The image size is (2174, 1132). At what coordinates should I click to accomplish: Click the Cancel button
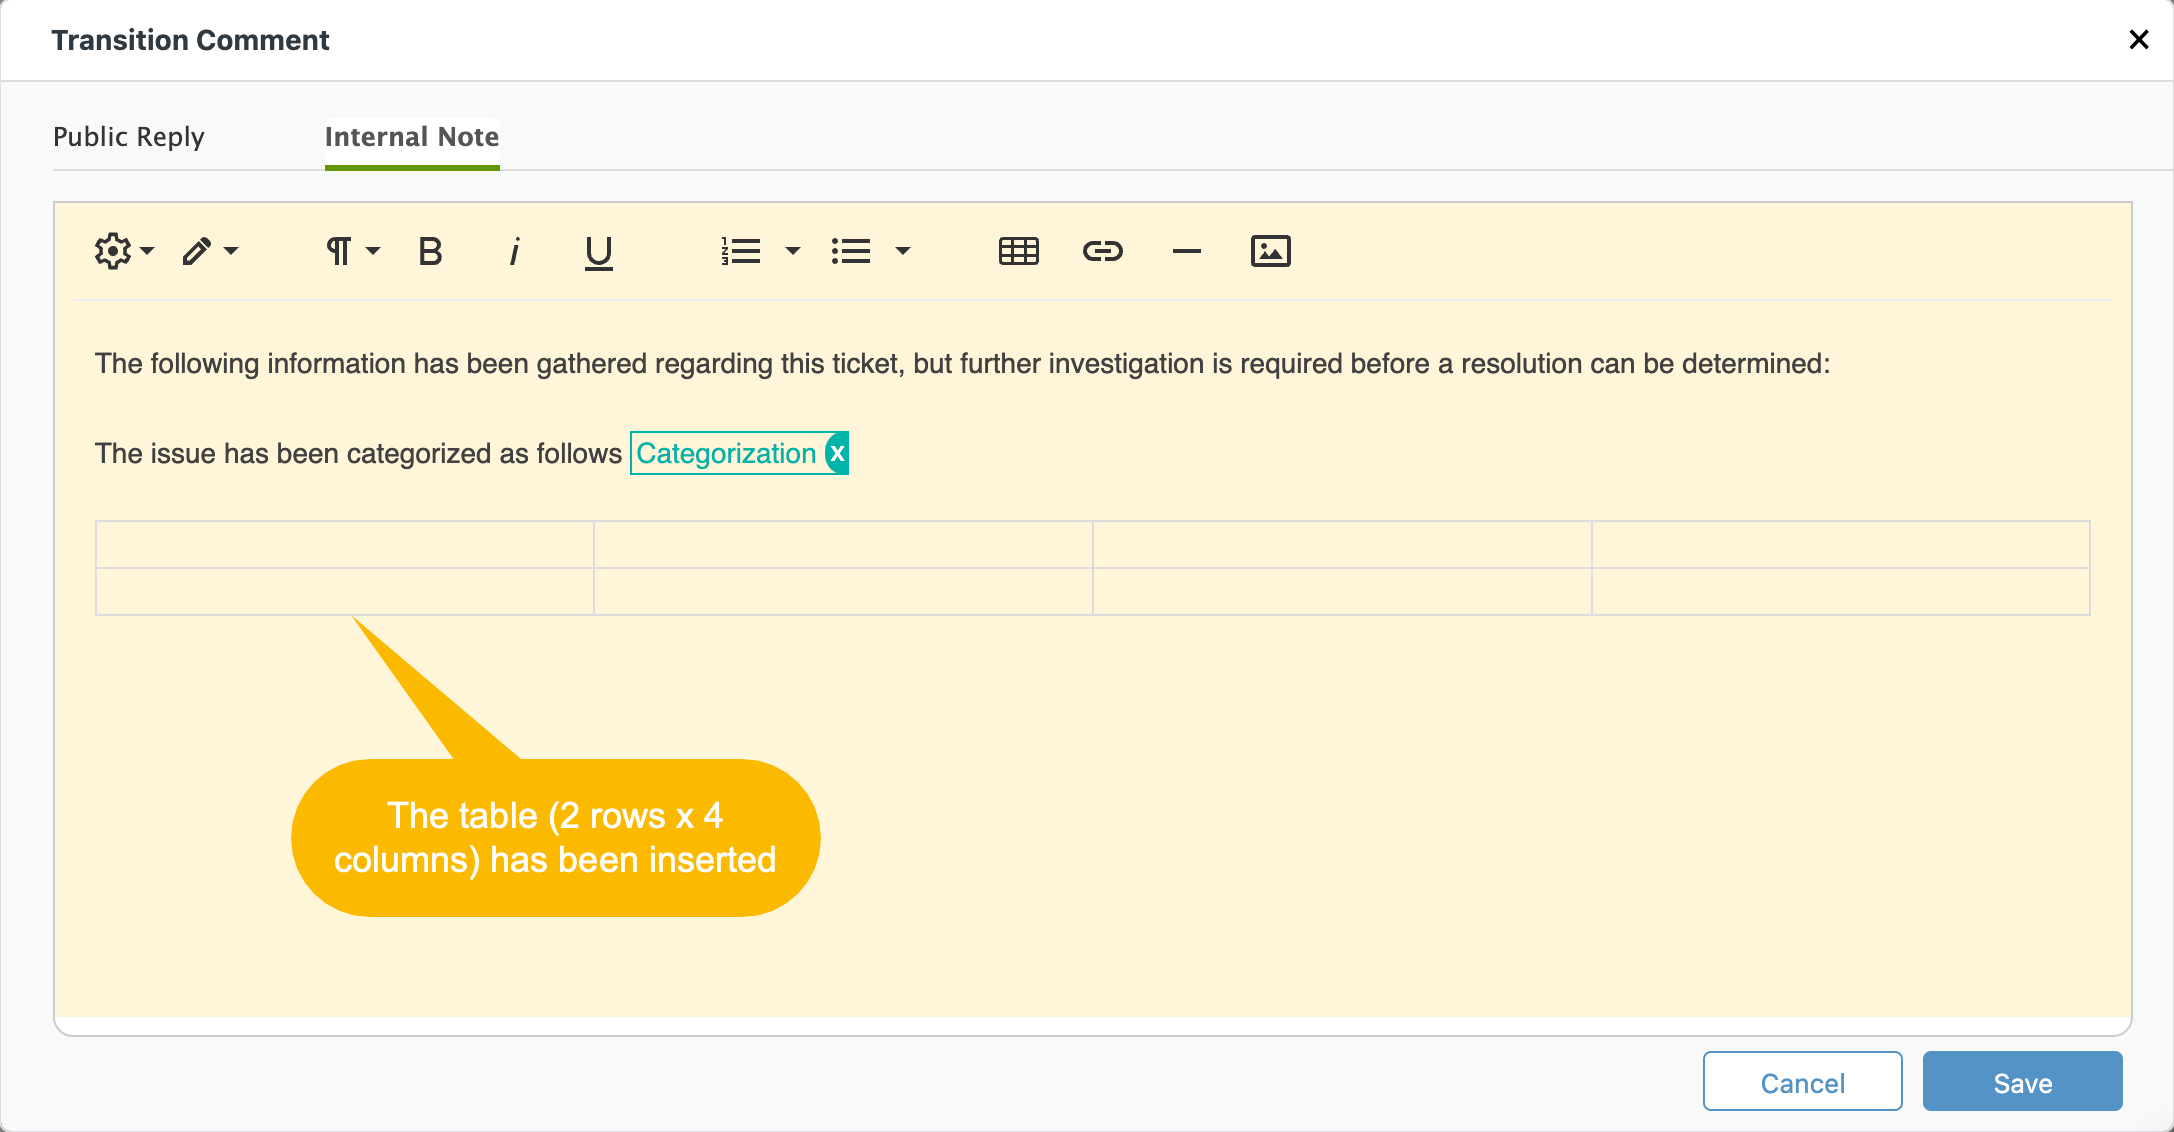coord(1802,1081)
